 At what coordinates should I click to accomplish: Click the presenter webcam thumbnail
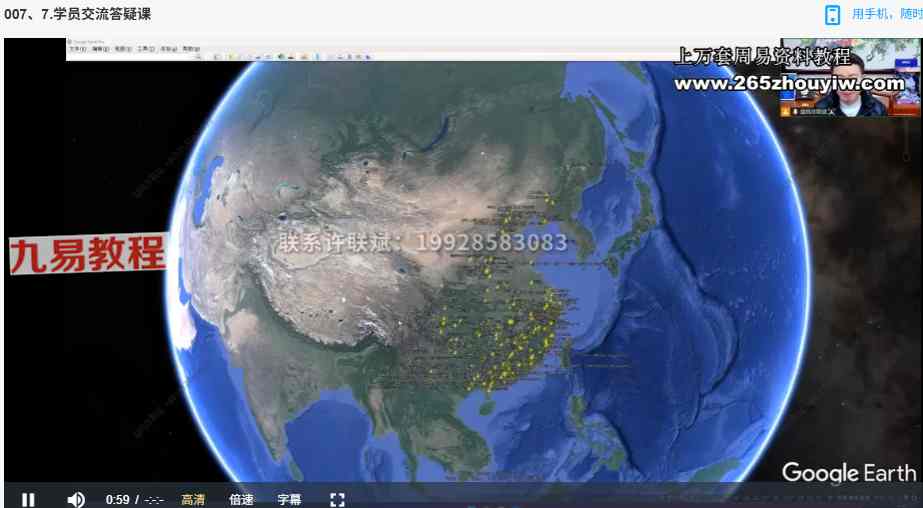835,78
